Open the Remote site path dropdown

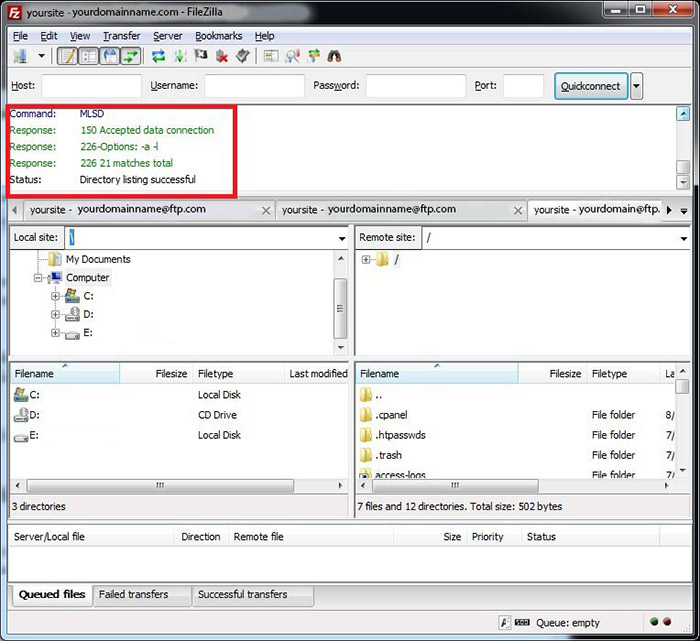[683, 238]
